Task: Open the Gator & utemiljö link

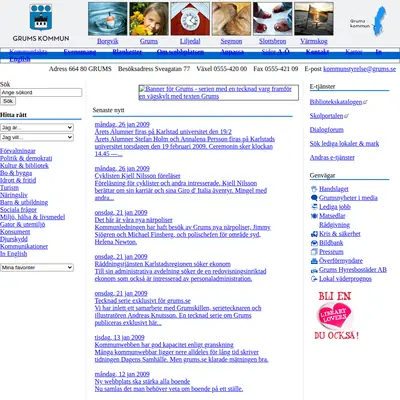Action: pyautogui.click(x=23, y=224)
